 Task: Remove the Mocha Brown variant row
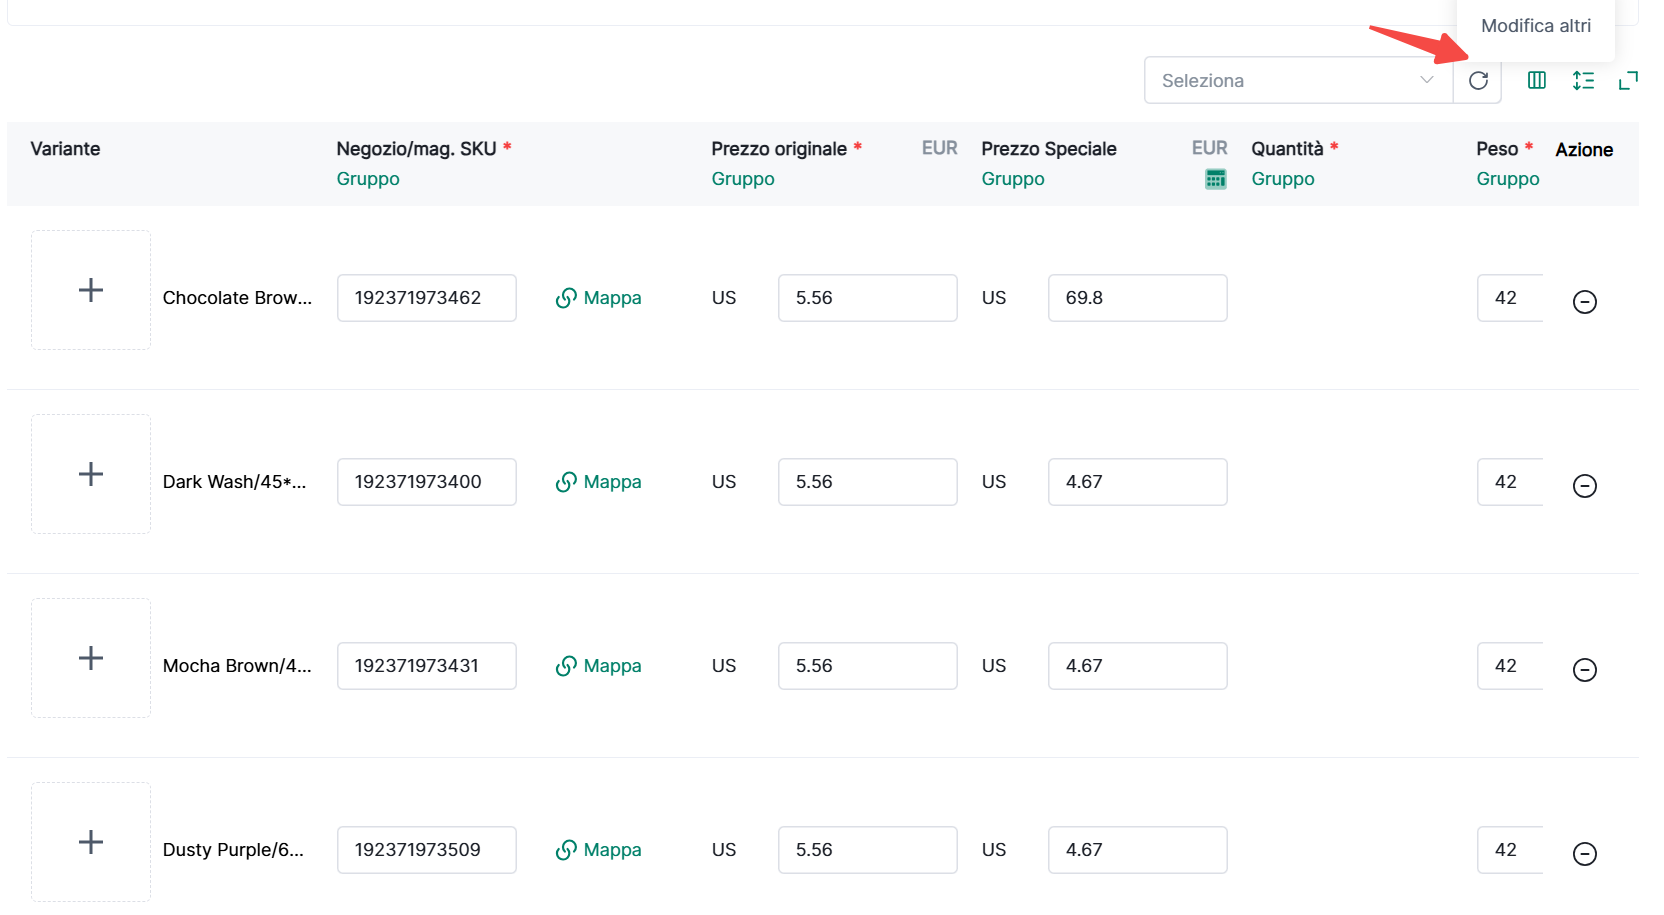pyautogui.click(x=1584, y=670)
